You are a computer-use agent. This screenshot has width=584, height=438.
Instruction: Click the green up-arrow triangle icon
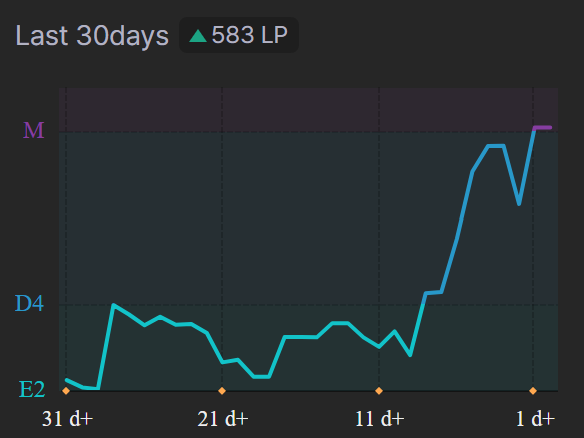(198, 36)
